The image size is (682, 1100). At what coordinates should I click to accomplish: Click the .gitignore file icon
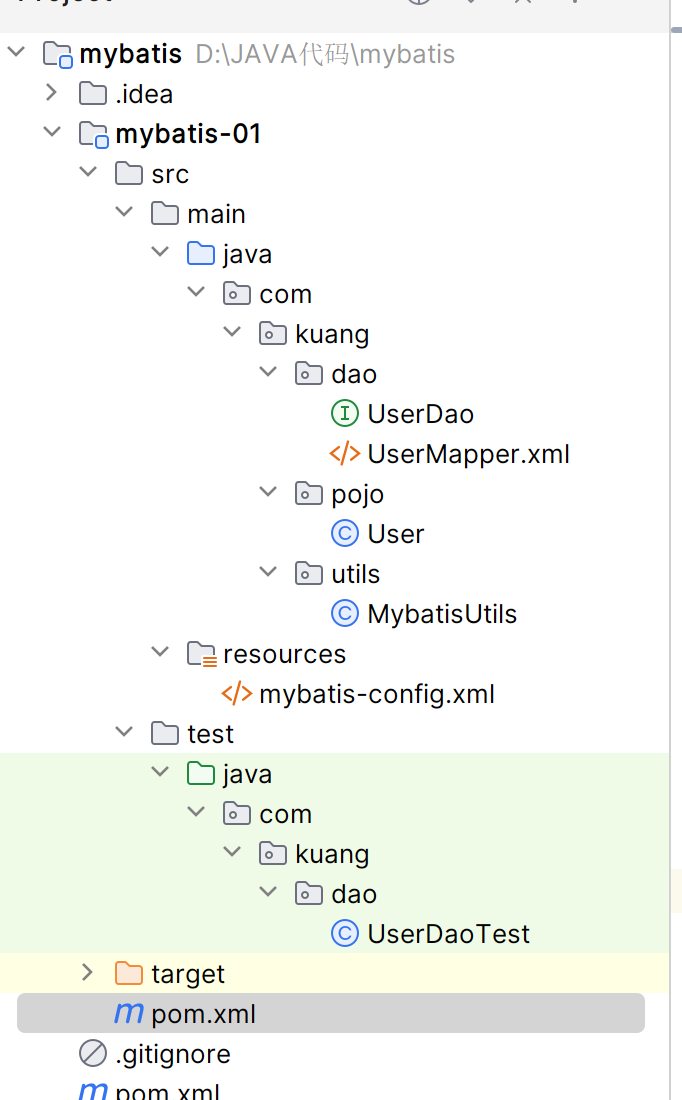[x=92, y=1054]
